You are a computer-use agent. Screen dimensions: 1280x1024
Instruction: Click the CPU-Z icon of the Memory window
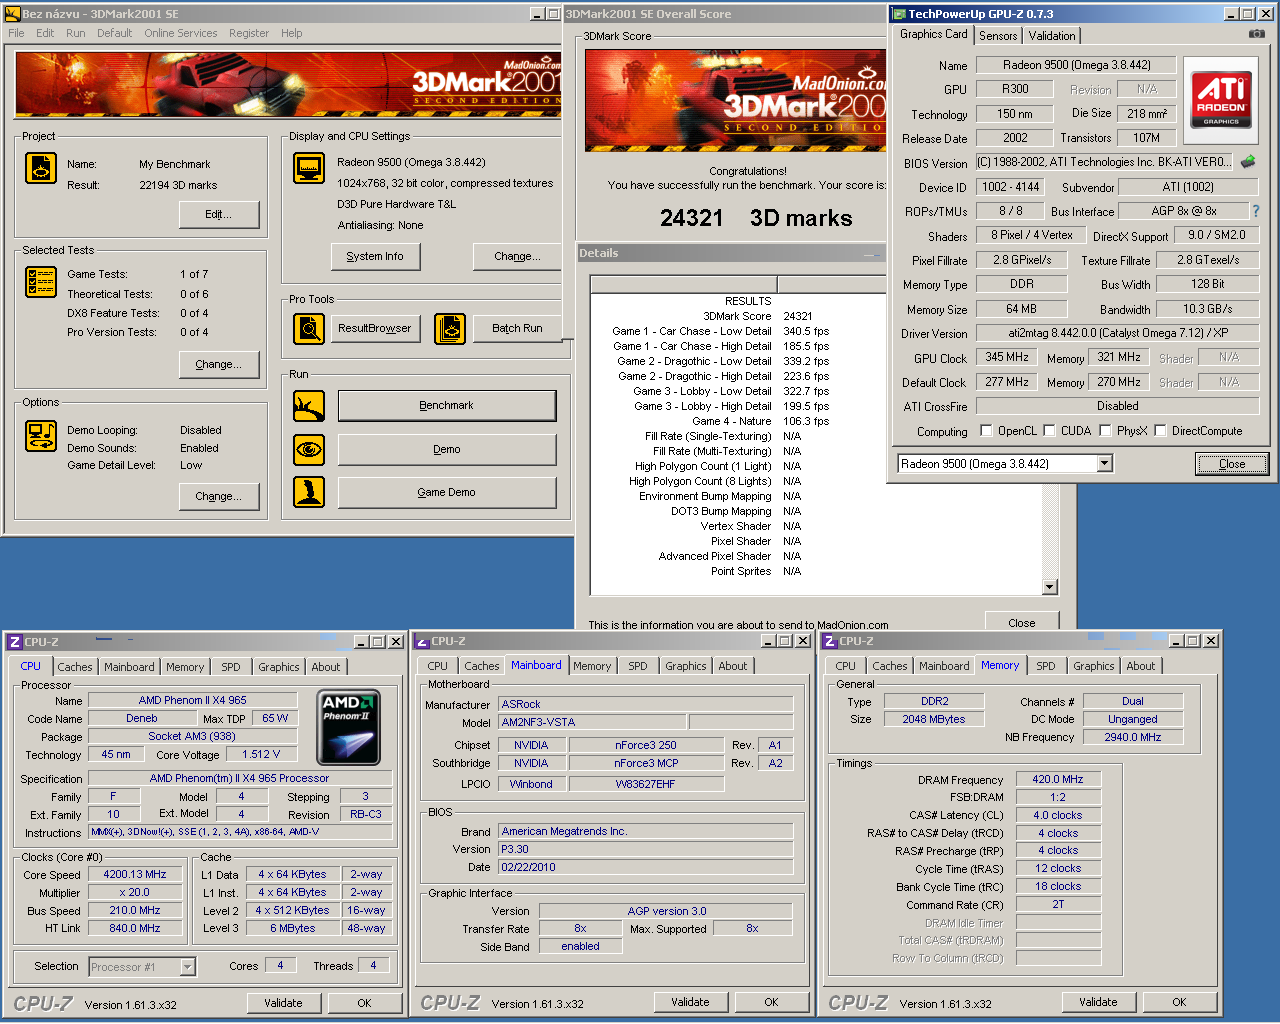tap(830, 641)
